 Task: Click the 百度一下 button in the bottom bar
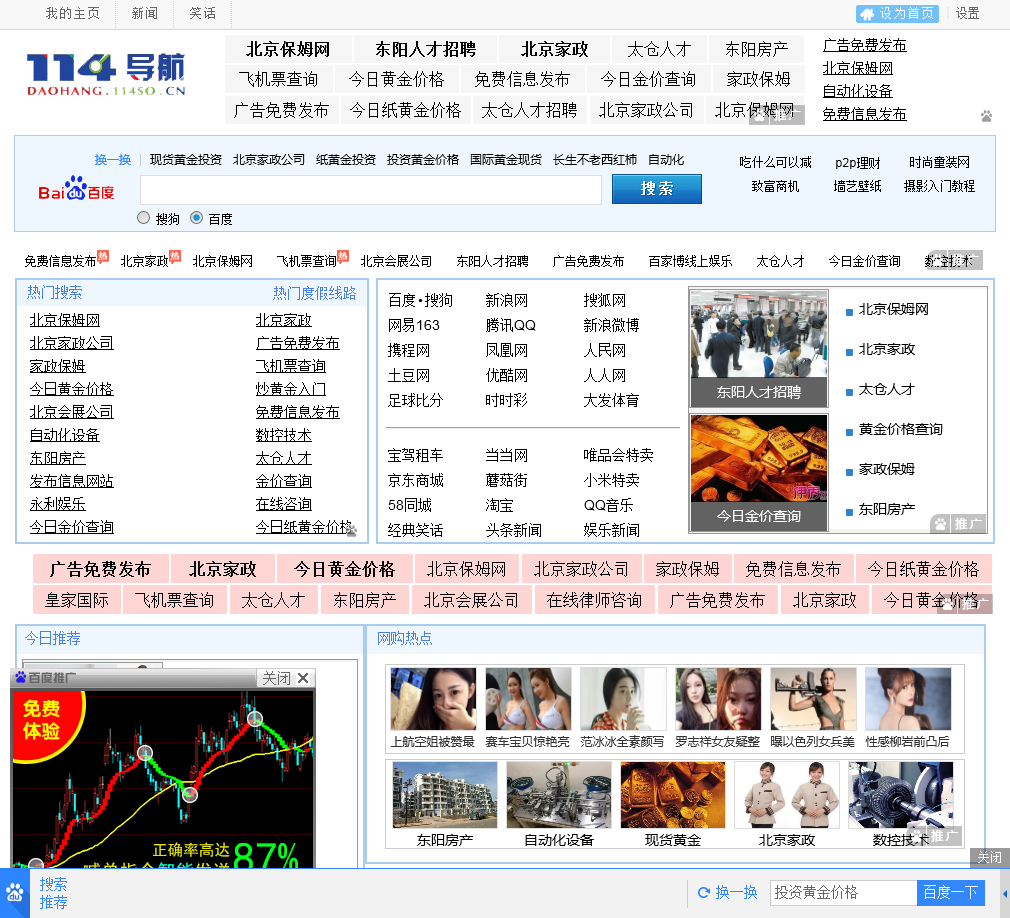(x=950, y=892)
